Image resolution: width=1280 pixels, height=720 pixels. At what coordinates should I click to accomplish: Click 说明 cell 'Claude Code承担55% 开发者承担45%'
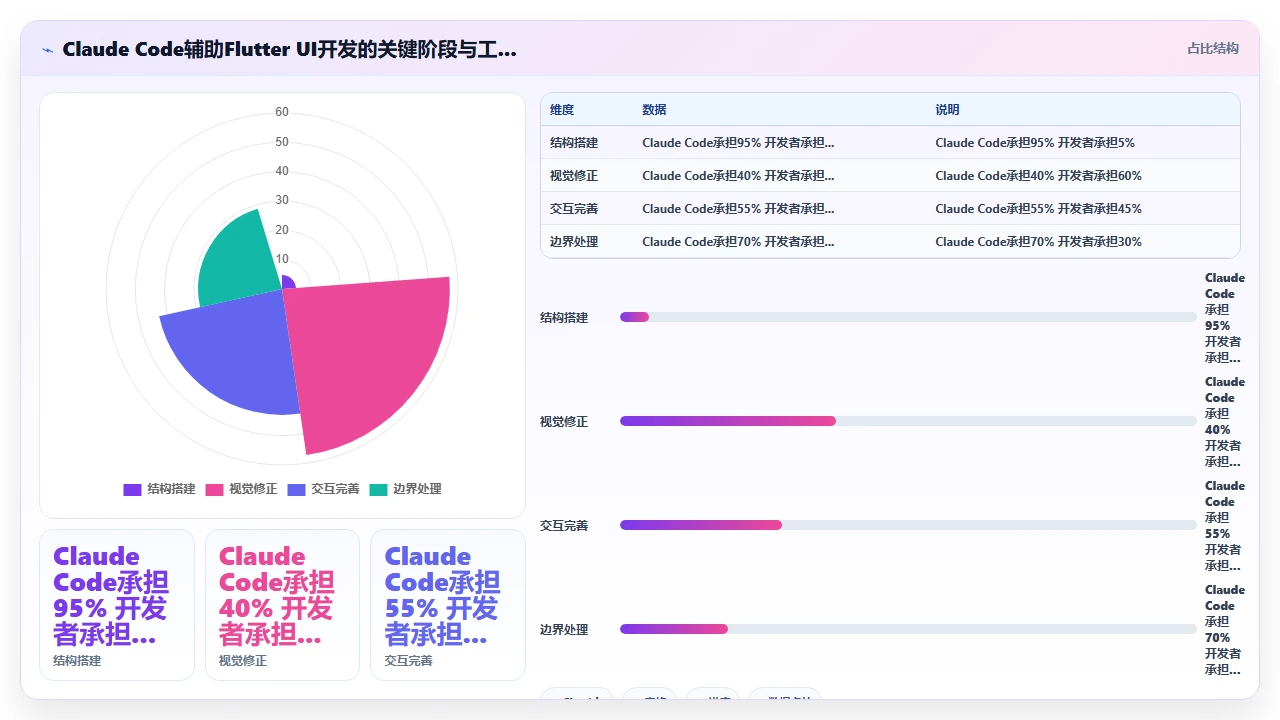click(x=1038, y=209)
